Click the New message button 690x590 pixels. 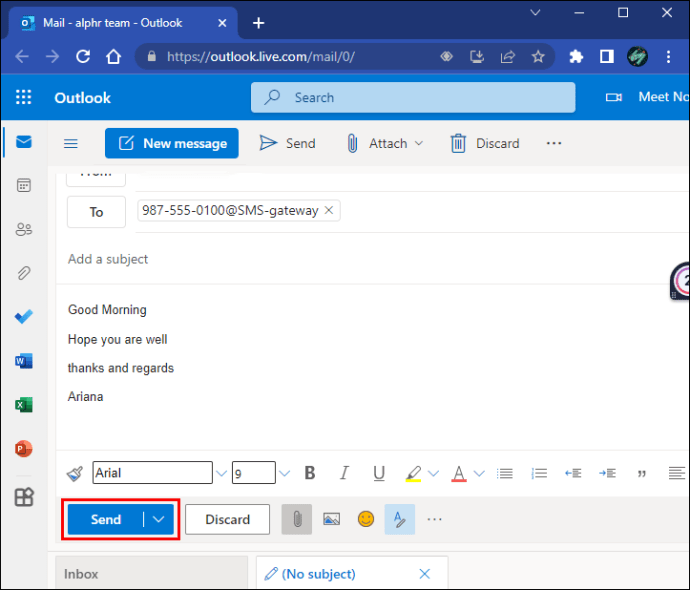172,143
